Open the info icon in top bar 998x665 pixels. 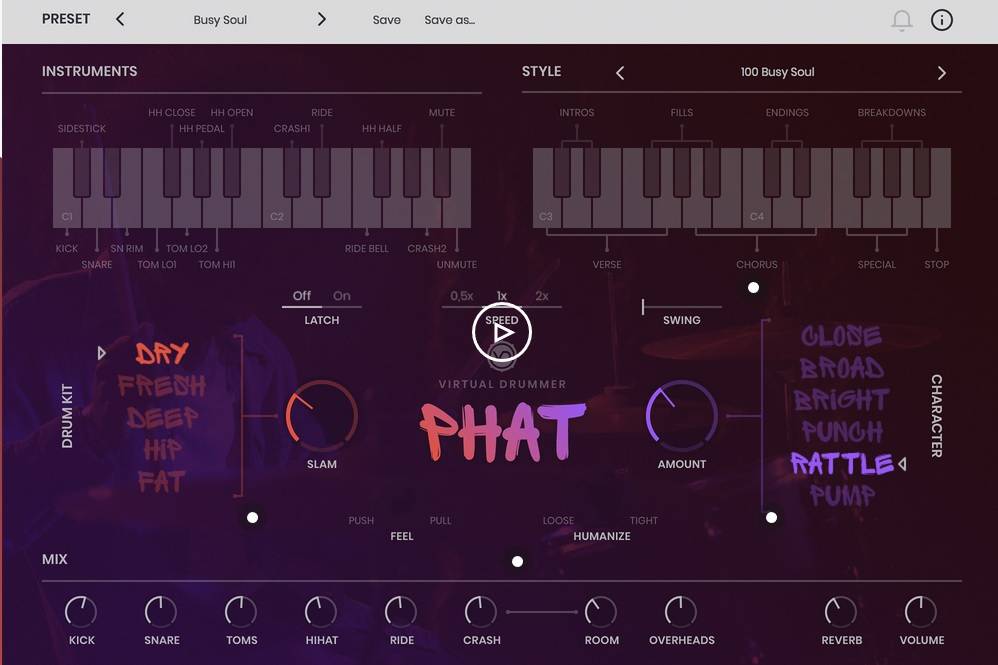coord(942,20)
